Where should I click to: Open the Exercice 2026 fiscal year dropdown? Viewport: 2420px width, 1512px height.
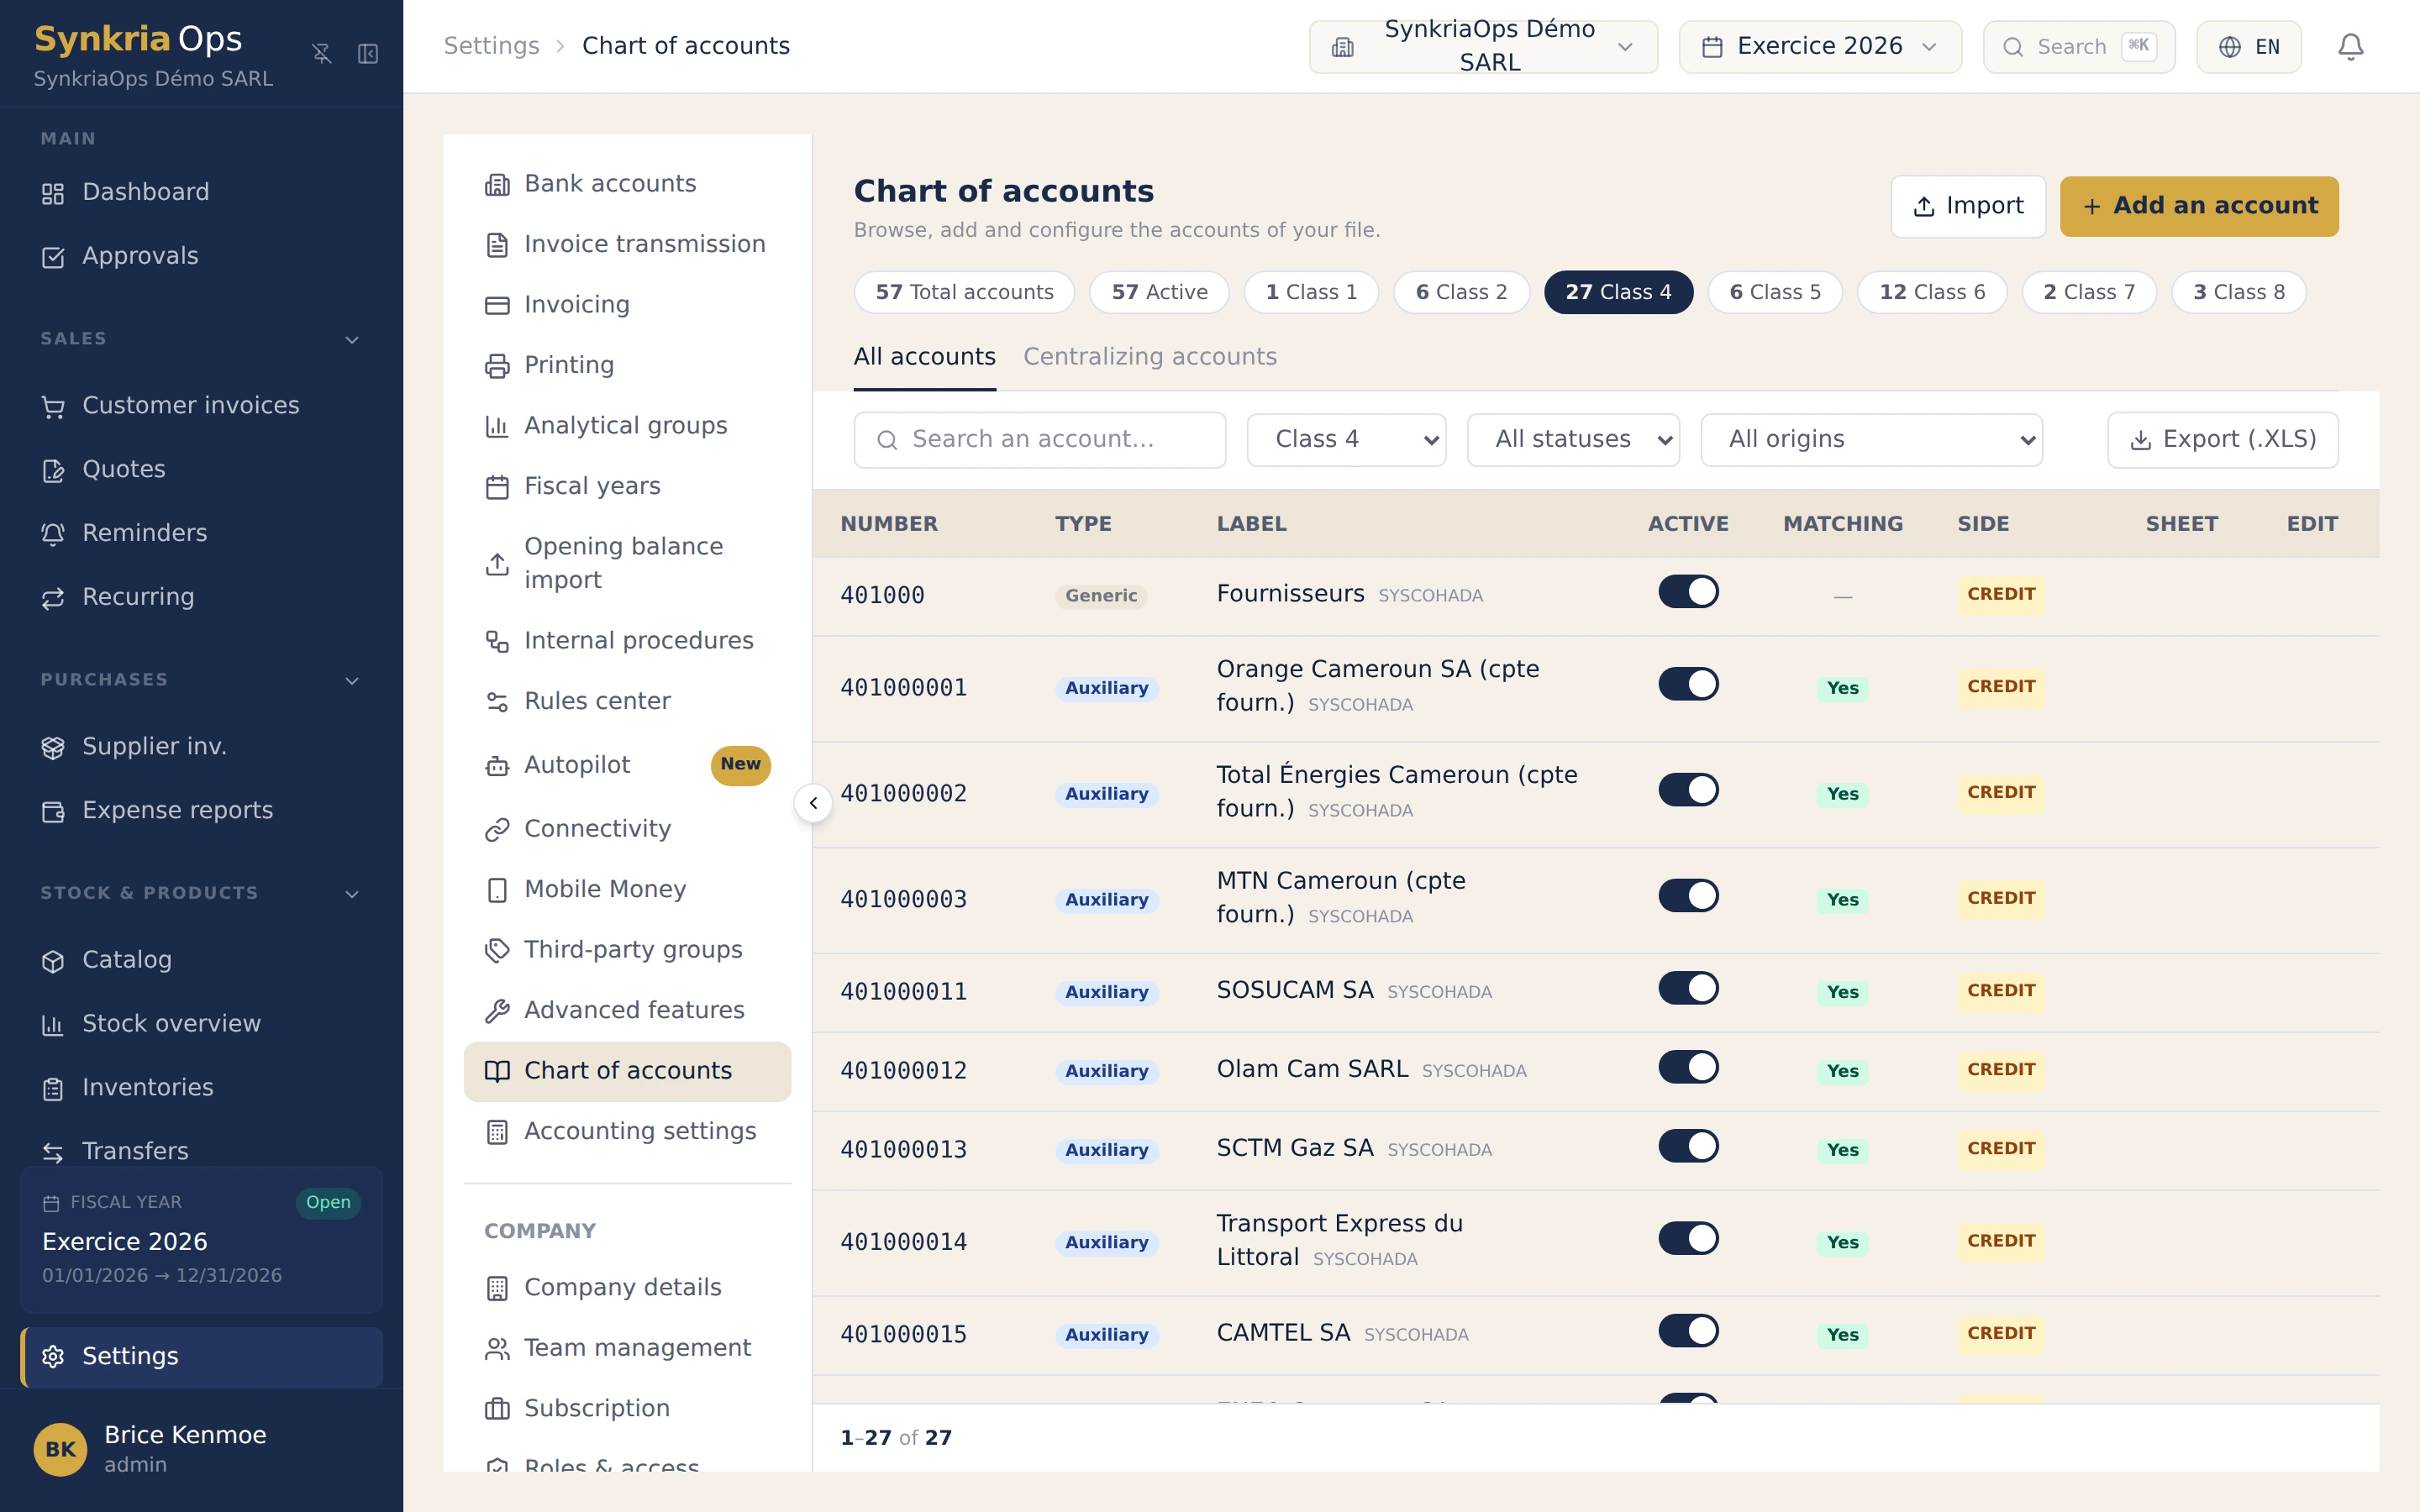(1819, 46)
